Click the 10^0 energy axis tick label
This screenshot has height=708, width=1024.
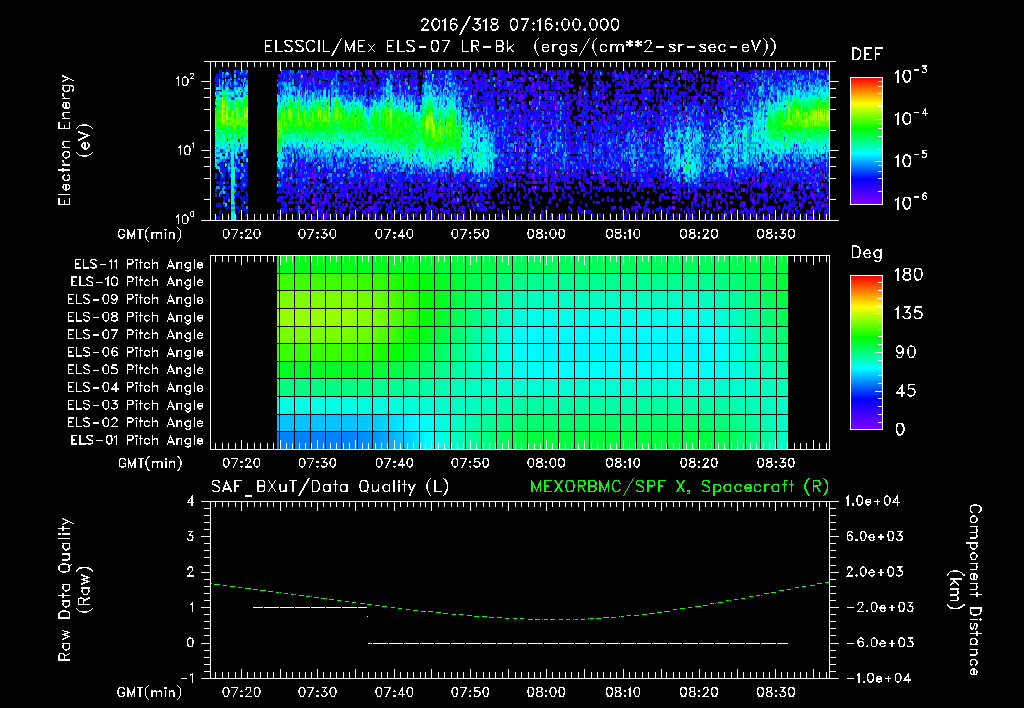point(185,217)
